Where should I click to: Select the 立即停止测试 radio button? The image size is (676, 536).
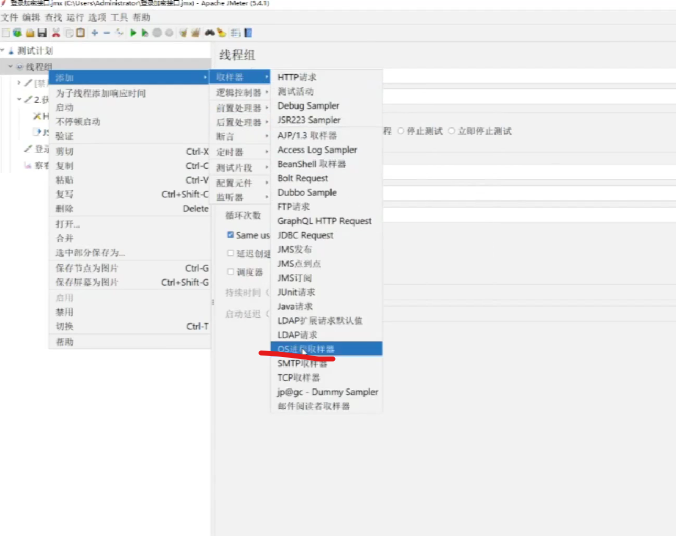tap(451, 131)
